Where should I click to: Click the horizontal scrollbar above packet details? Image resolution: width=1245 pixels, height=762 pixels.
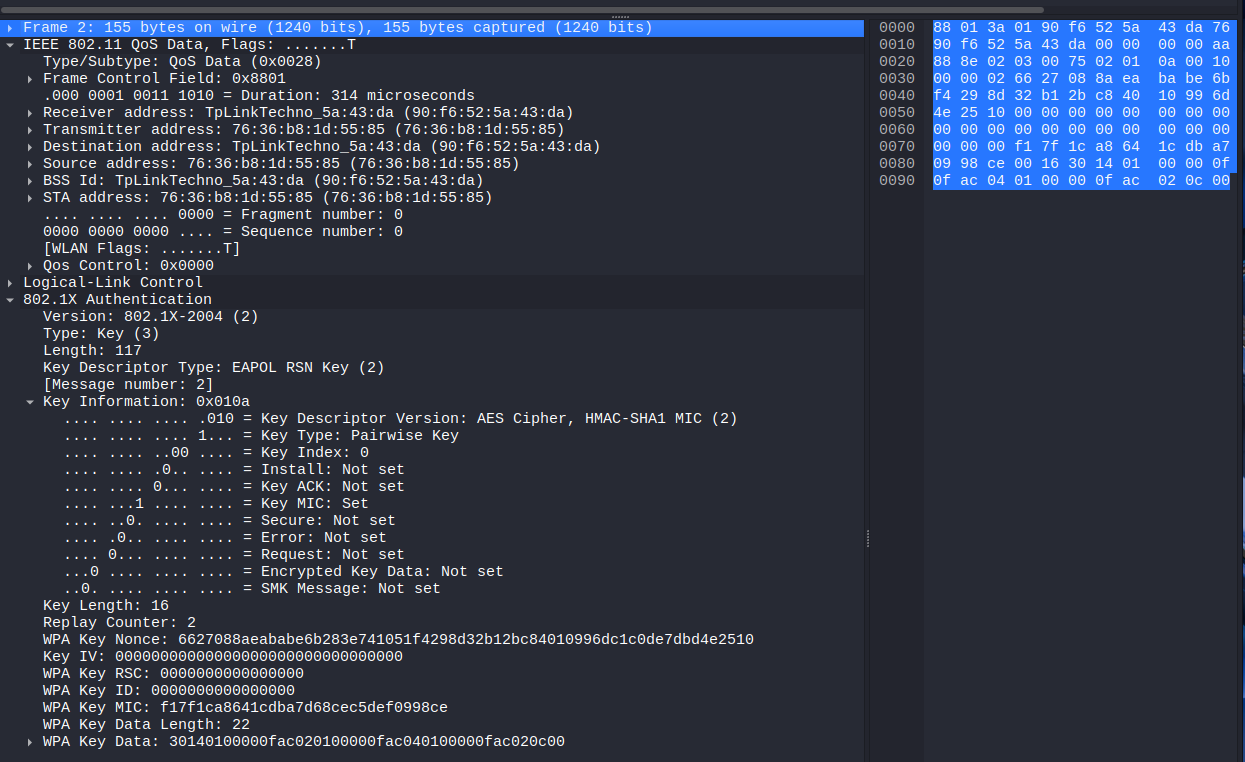point(520,9)
